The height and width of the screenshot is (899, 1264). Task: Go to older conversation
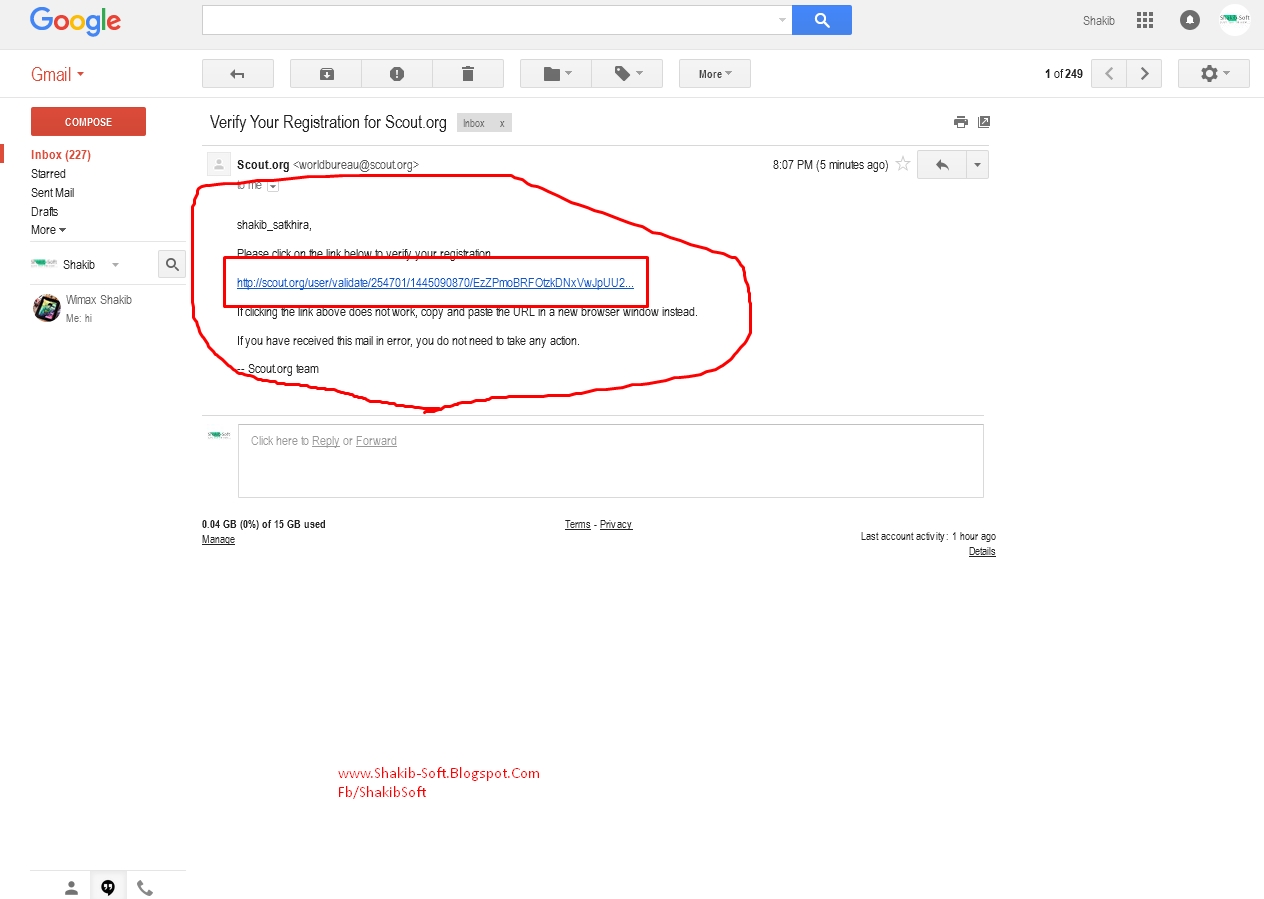(x=1144, y=74)
